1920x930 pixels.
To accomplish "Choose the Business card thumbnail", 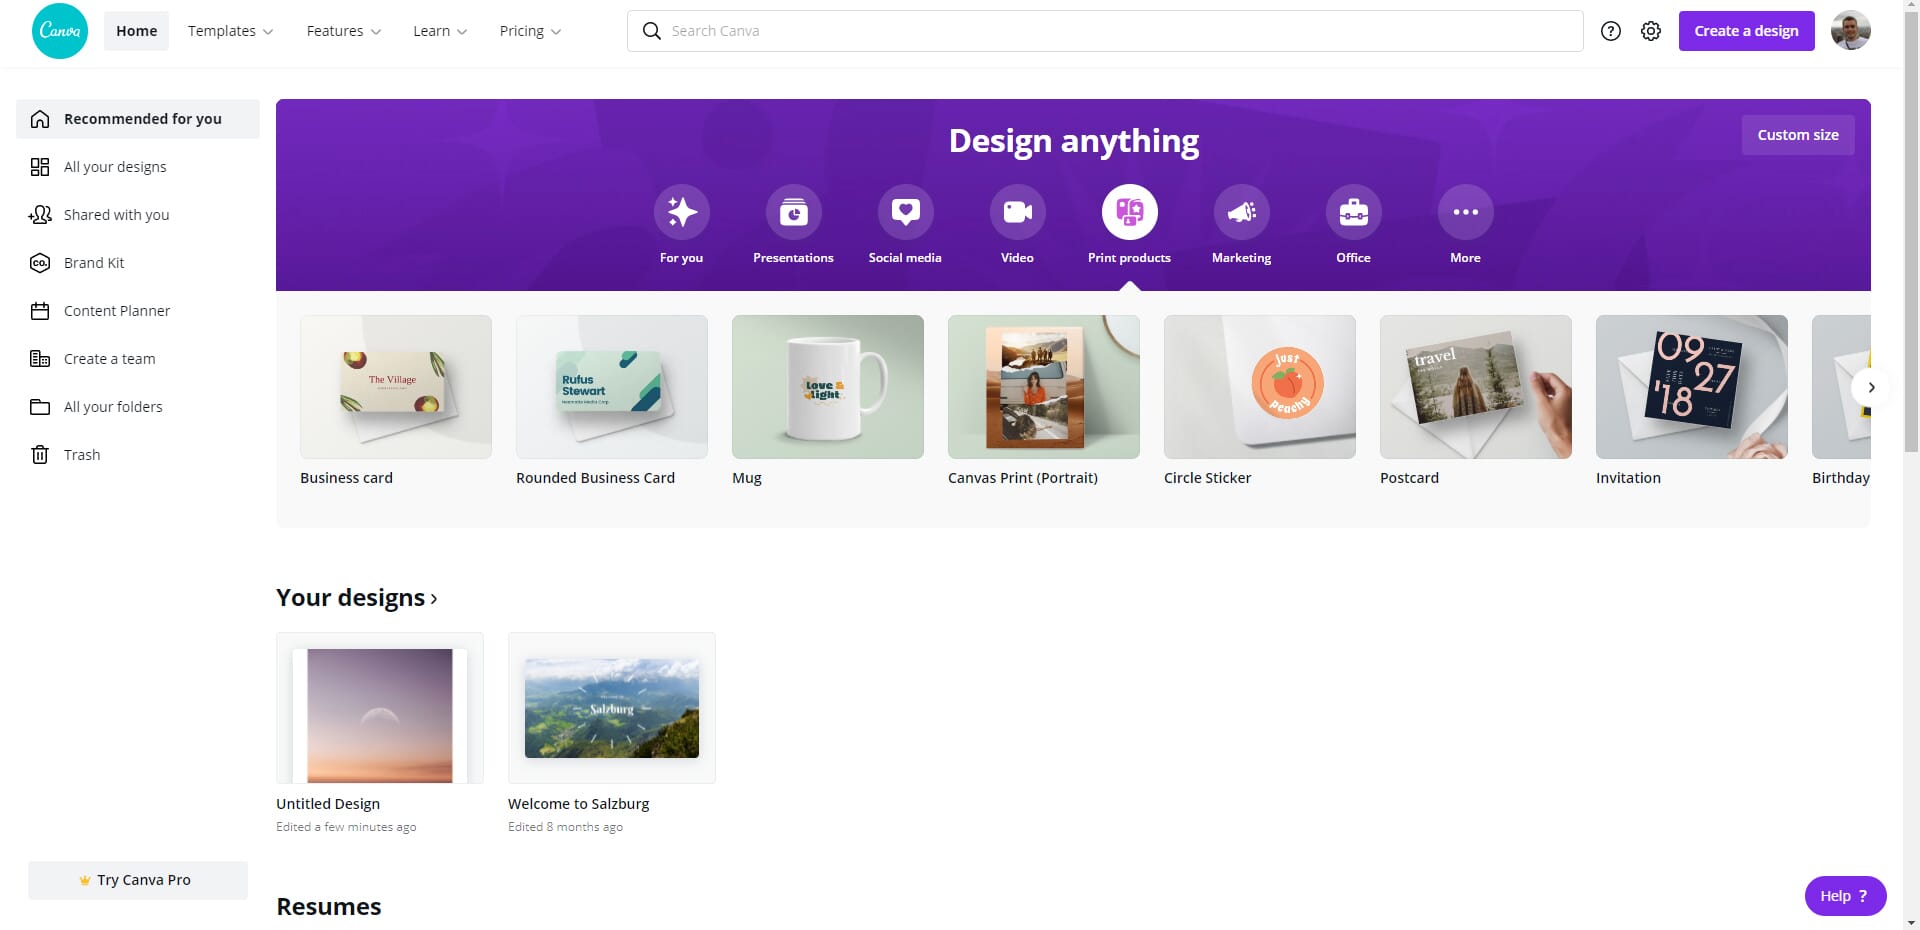I will point(396,387).
